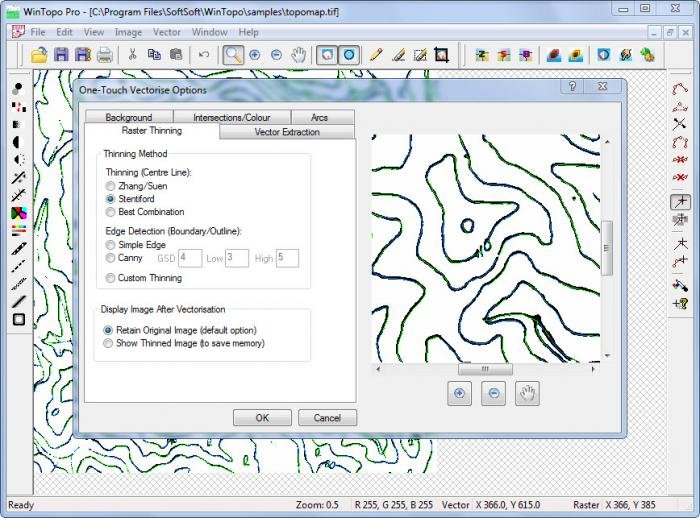Click the Copy icon in toolbar
700x518 pixels.
[x=154, y=54]
